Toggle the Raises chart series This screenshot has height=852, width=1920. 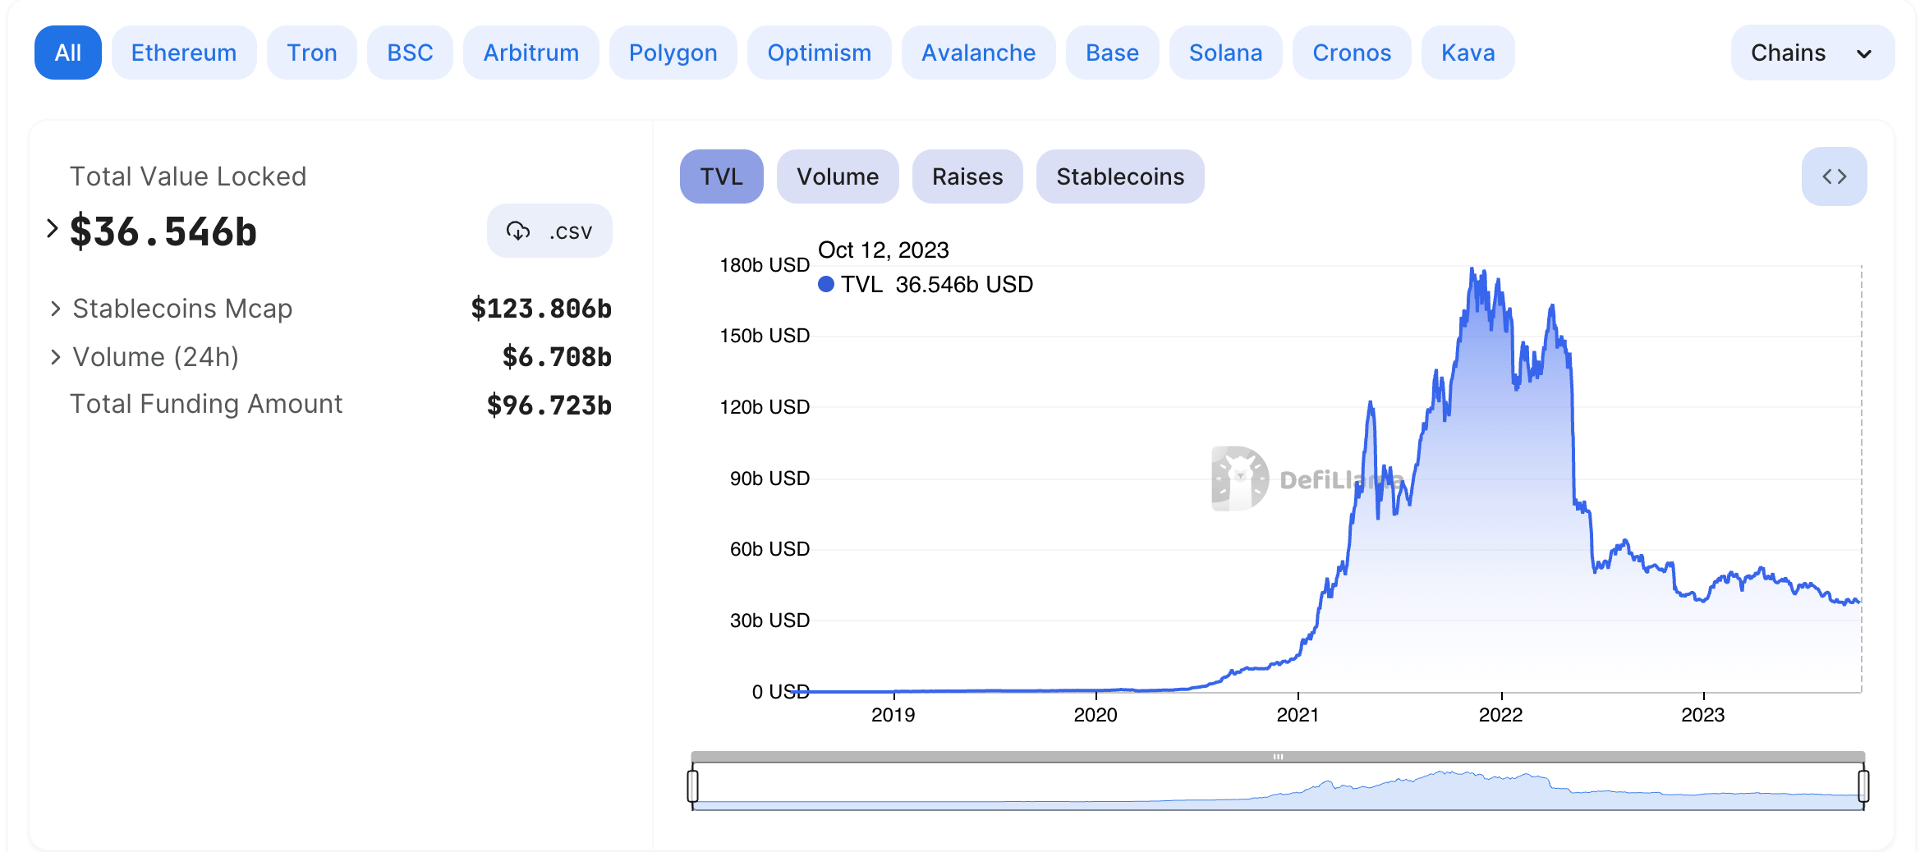coord(967,177)
